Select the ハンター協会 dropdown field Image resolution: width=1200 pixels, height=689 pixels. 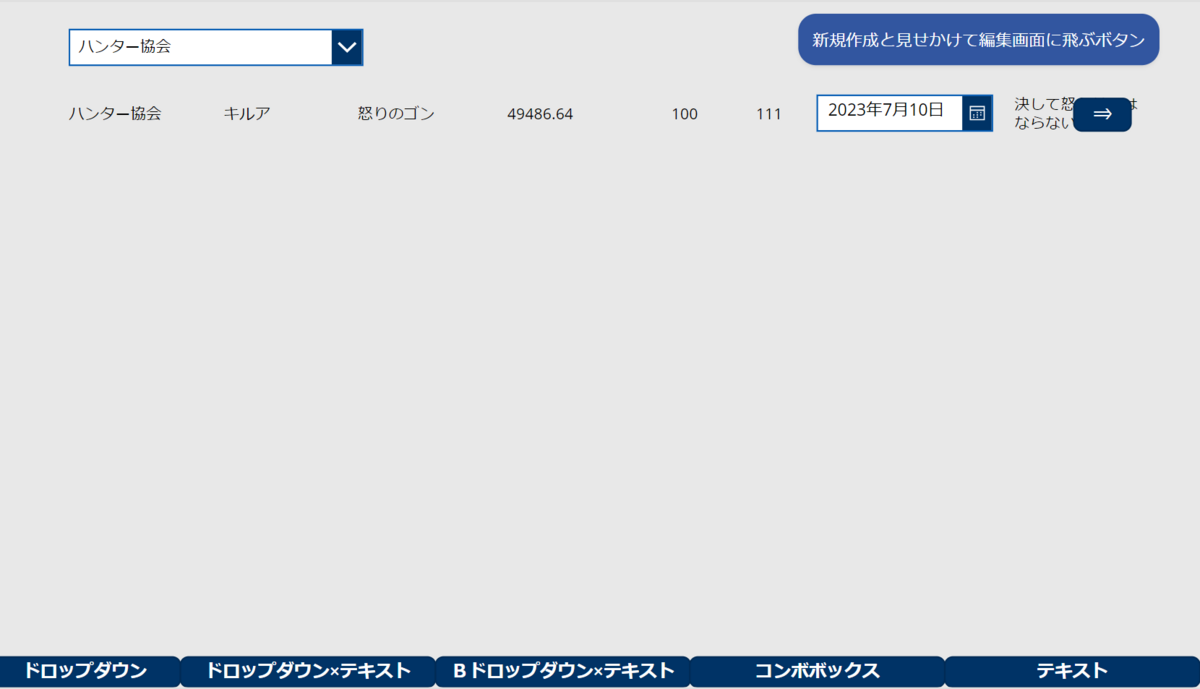coord(215,47)
